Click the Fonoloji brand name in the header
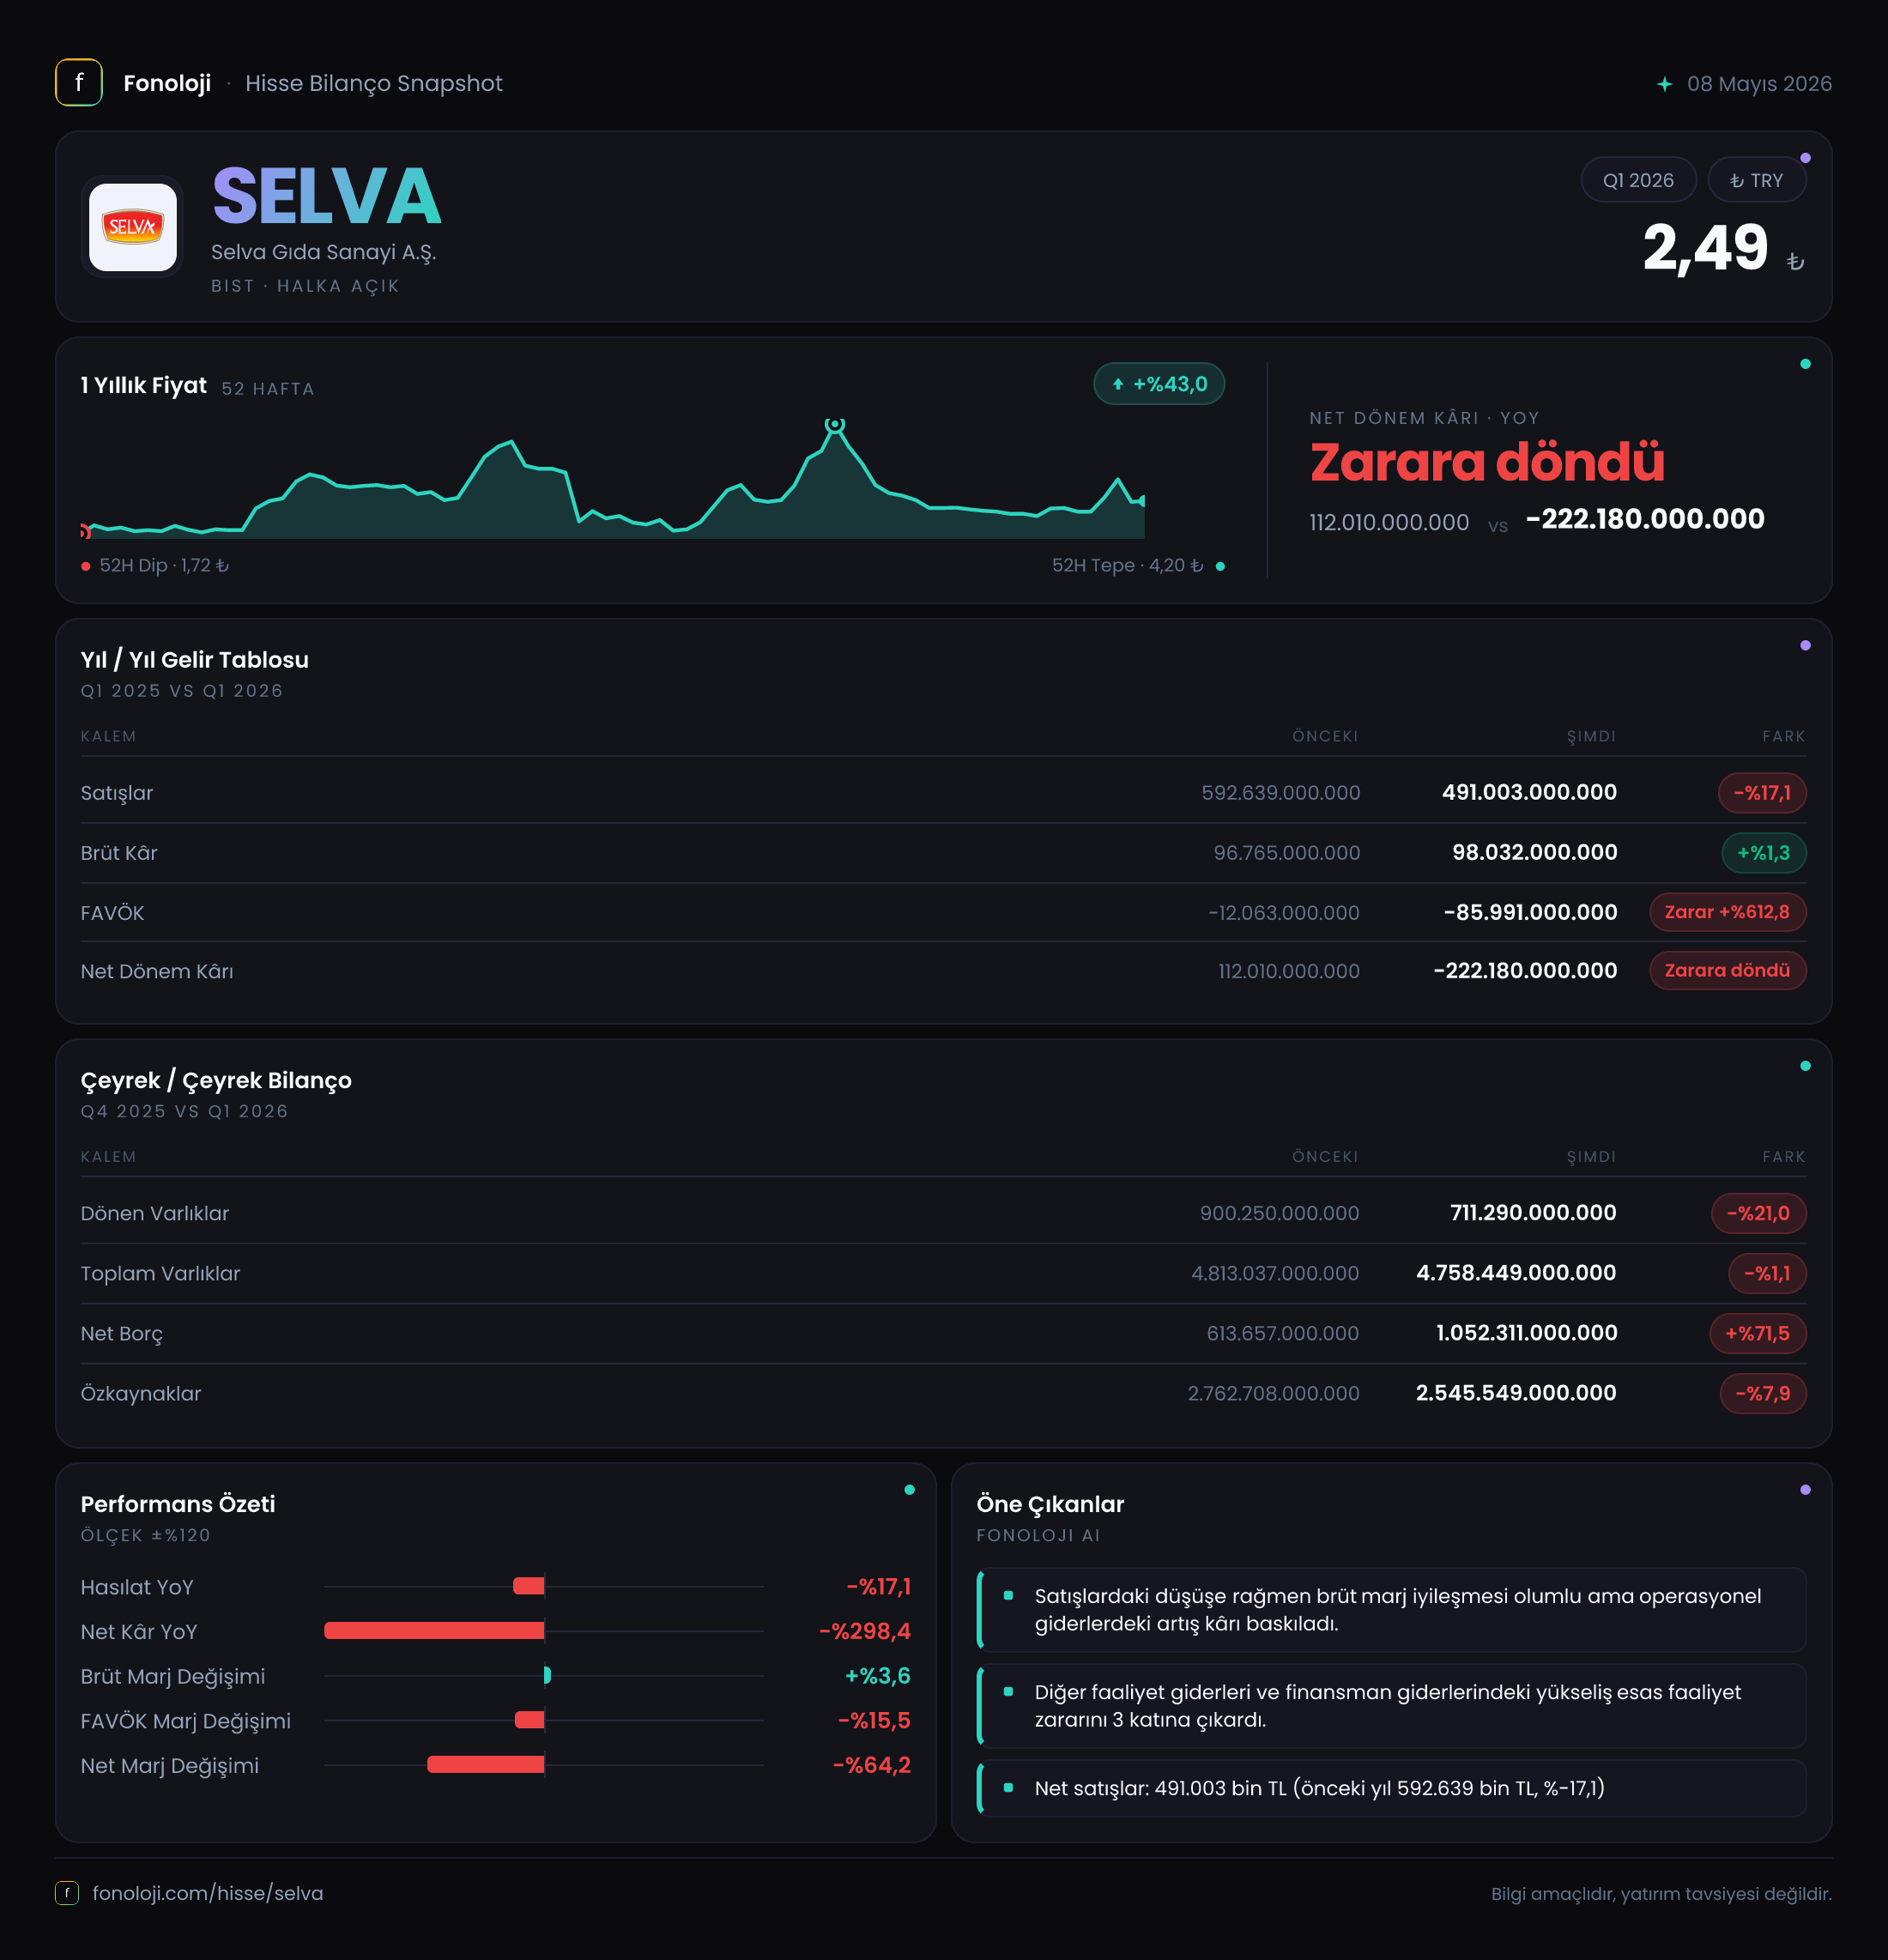 [167, 83]
